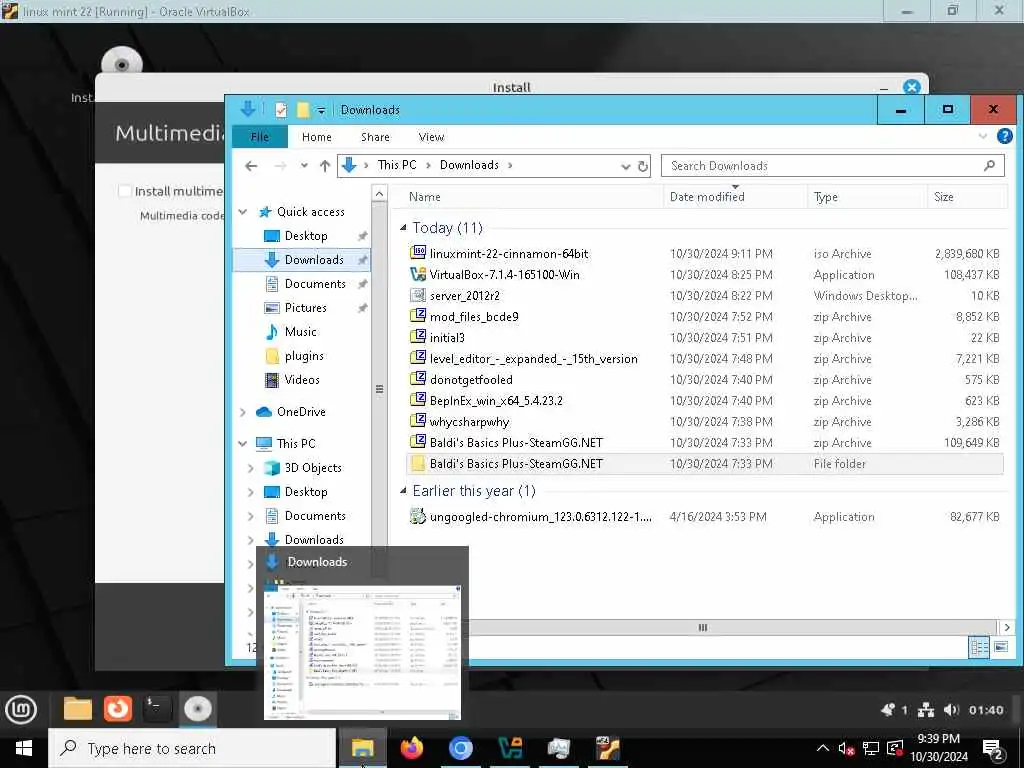Image resolution: width=1024 pixels, height=768 pixels.
Task: Select VirtualBox-7.1.4-165100-Win installer file
Action: [x=705, y=274]
